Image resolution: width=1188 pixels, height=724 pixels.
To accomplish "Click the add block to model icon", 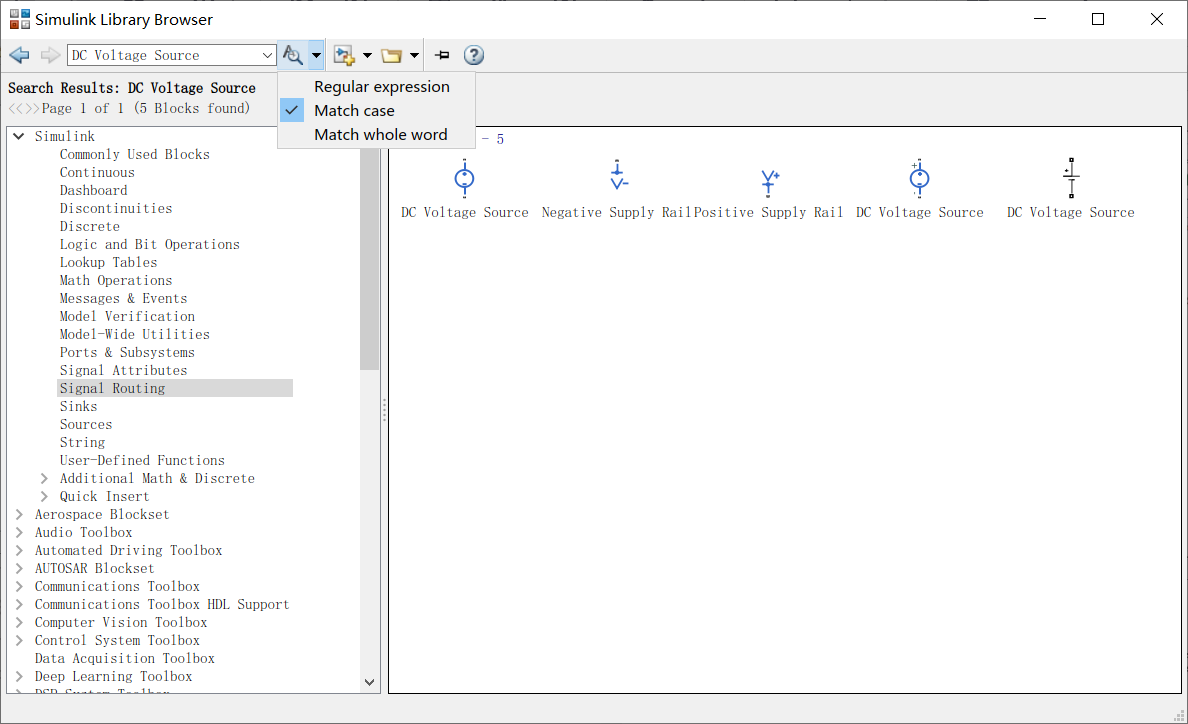I will coord(344,55).
